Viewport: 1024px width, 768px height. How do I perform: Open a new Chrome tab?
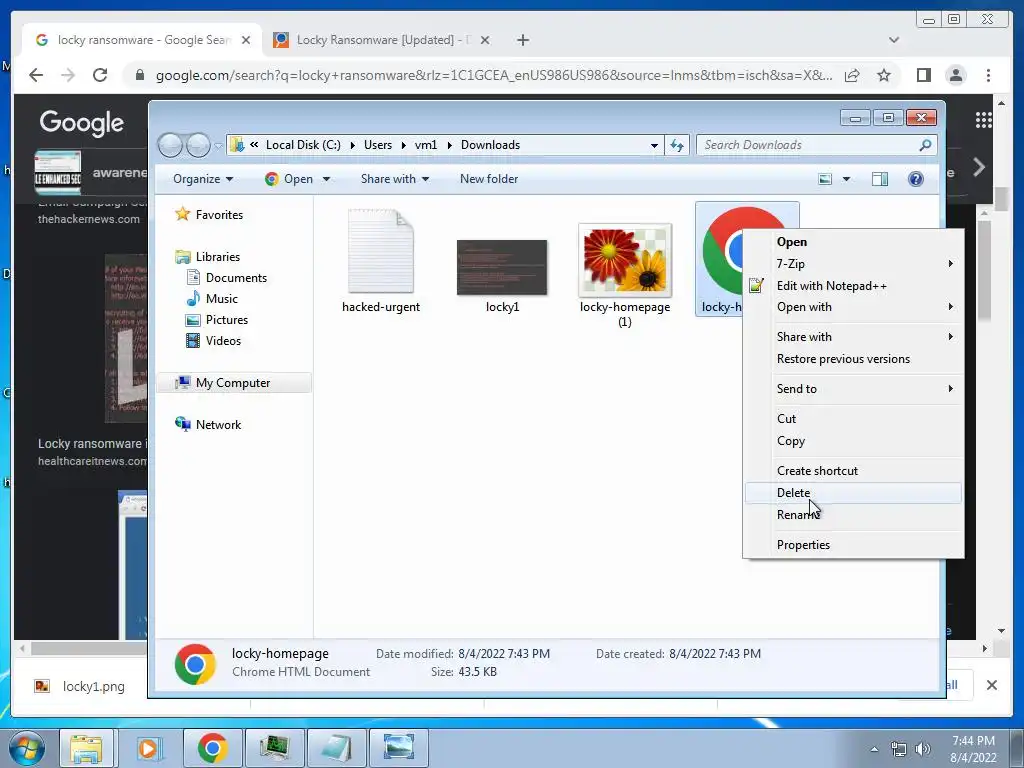click(522, 40)
